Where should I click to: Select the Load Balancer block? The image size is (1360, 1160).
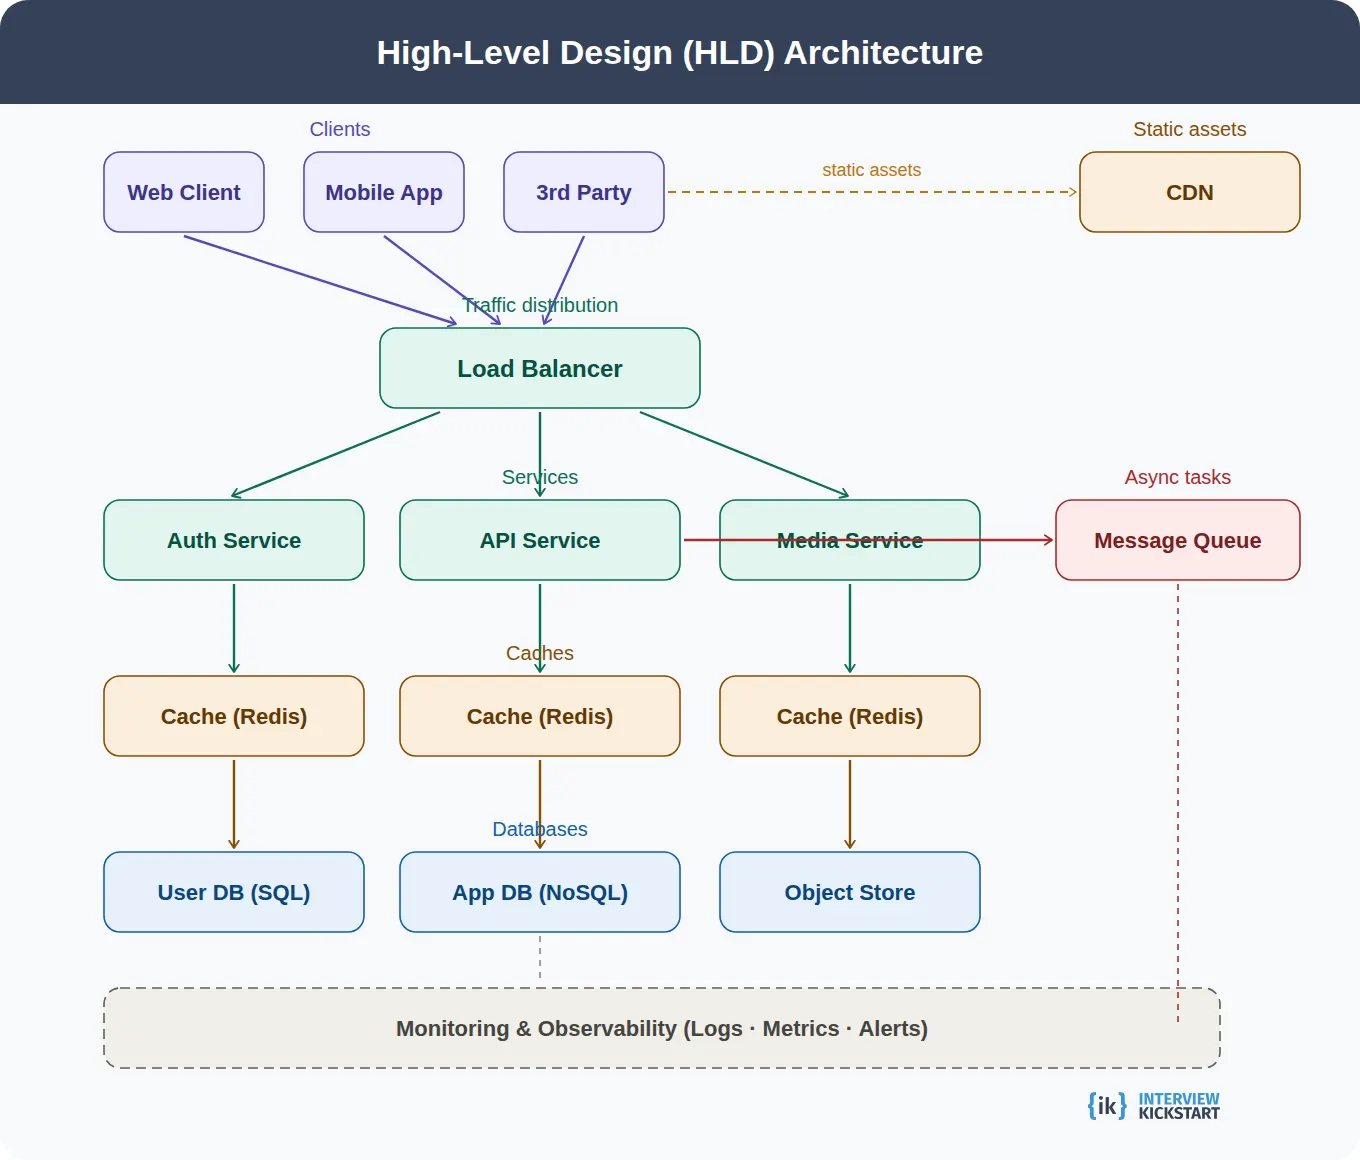click(x=539, y=368)
